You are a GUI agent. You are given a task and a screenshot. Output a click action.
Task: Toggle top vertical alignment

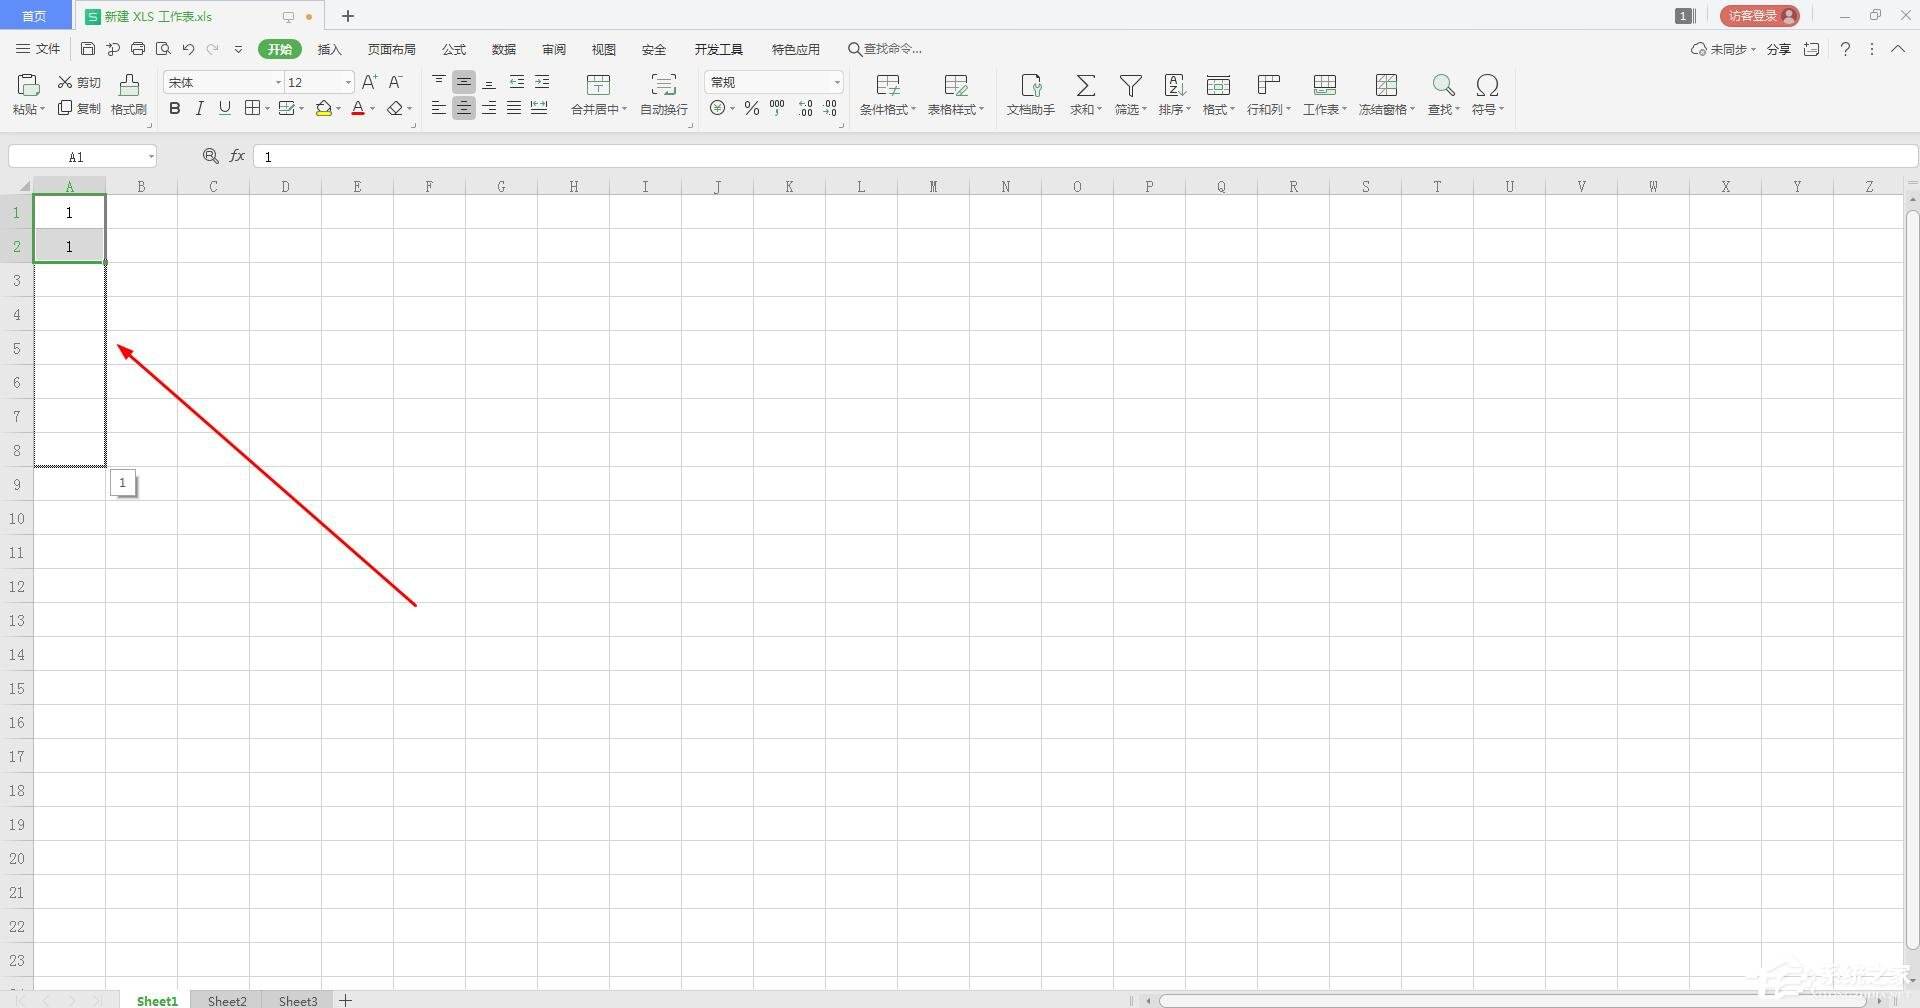(x=439, y=82)
